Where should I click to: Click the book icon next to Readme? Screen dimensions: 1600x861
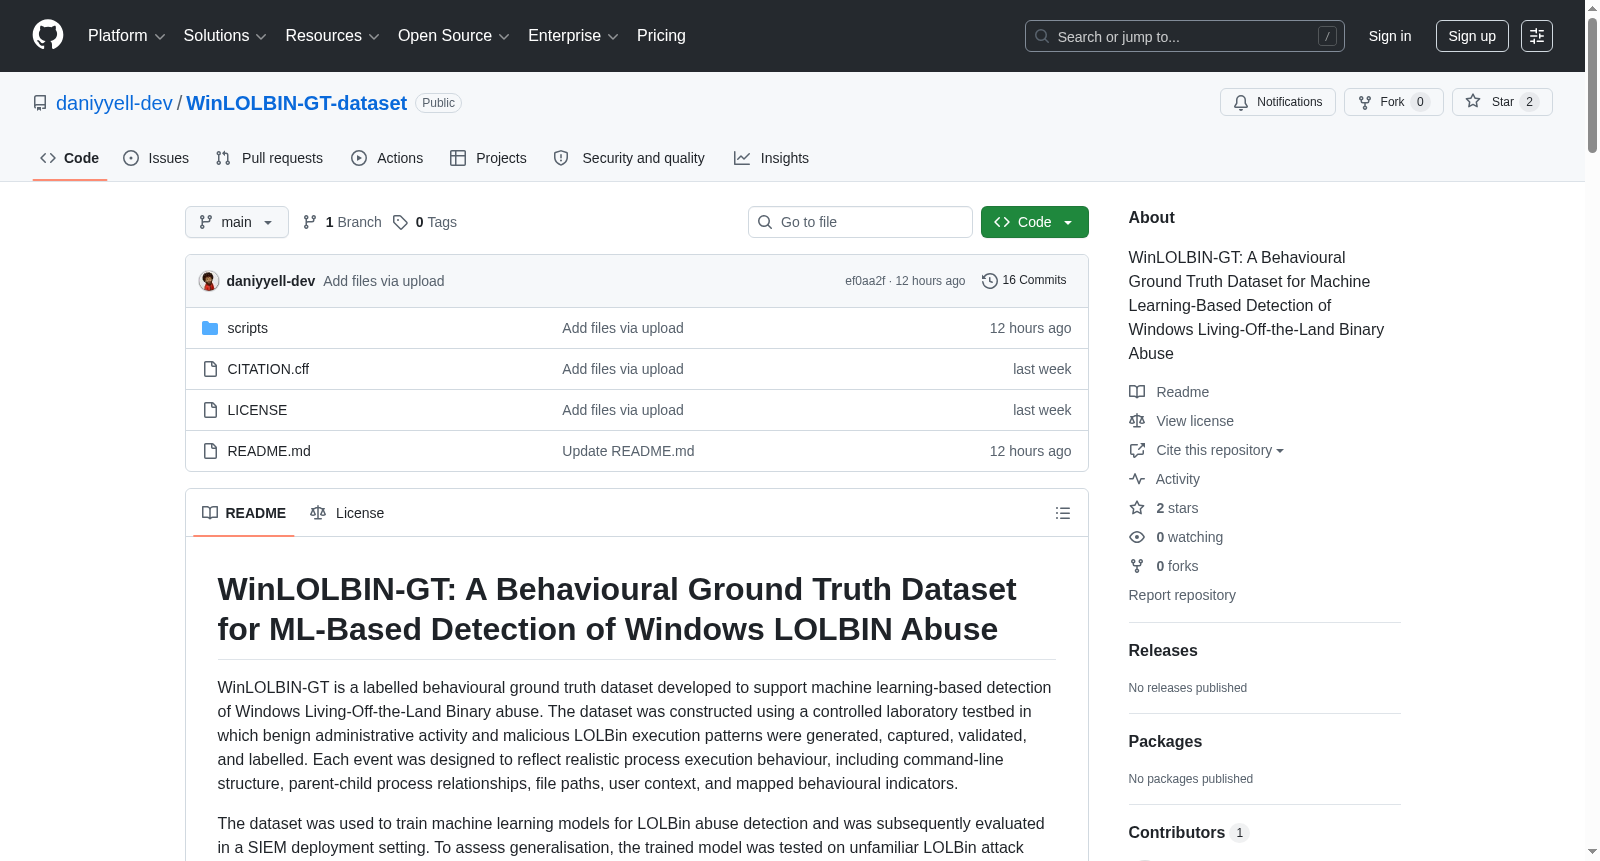point(1137,392)
